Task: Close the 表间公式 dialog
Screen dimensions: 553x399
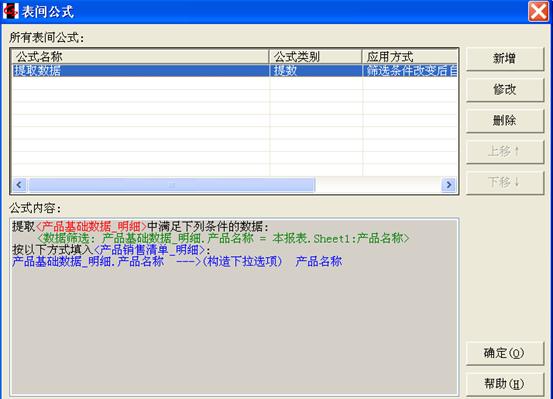Action: pyautogui.click(x=539, y=11)
